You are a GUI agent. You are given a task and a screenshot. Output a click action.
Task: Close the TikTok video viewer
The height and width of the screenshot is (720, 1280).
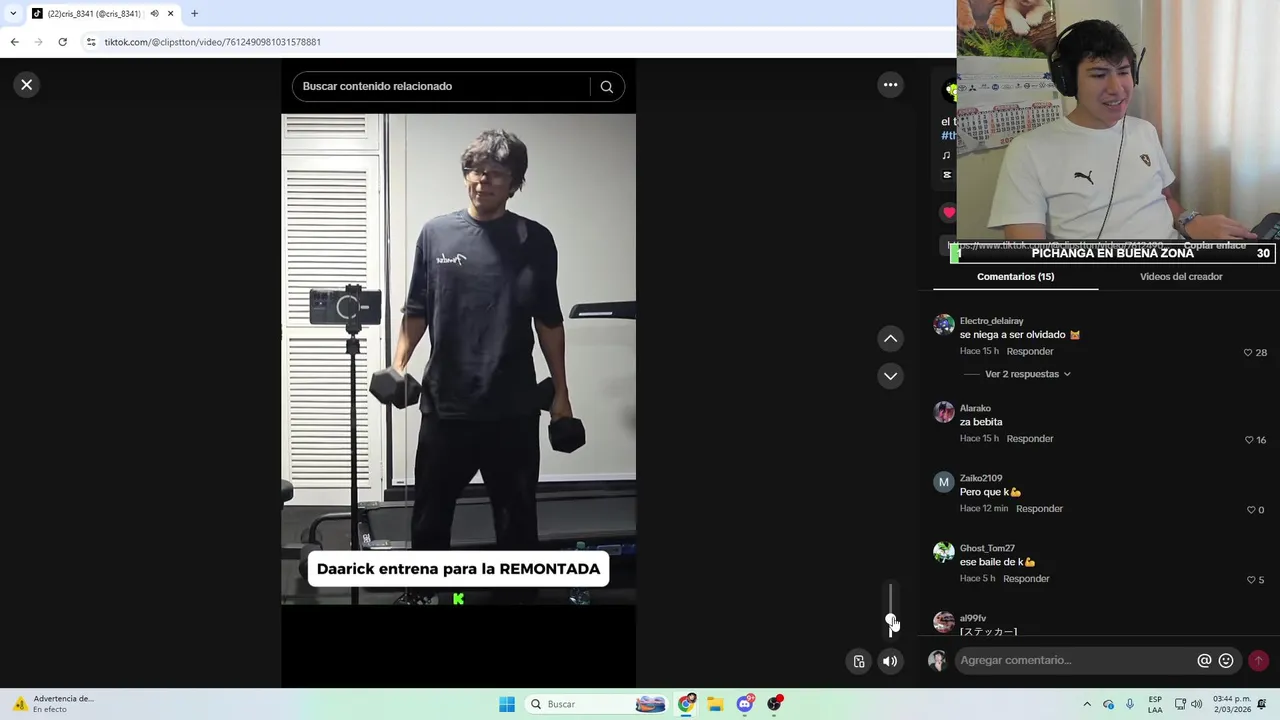[x=27, y=85]
